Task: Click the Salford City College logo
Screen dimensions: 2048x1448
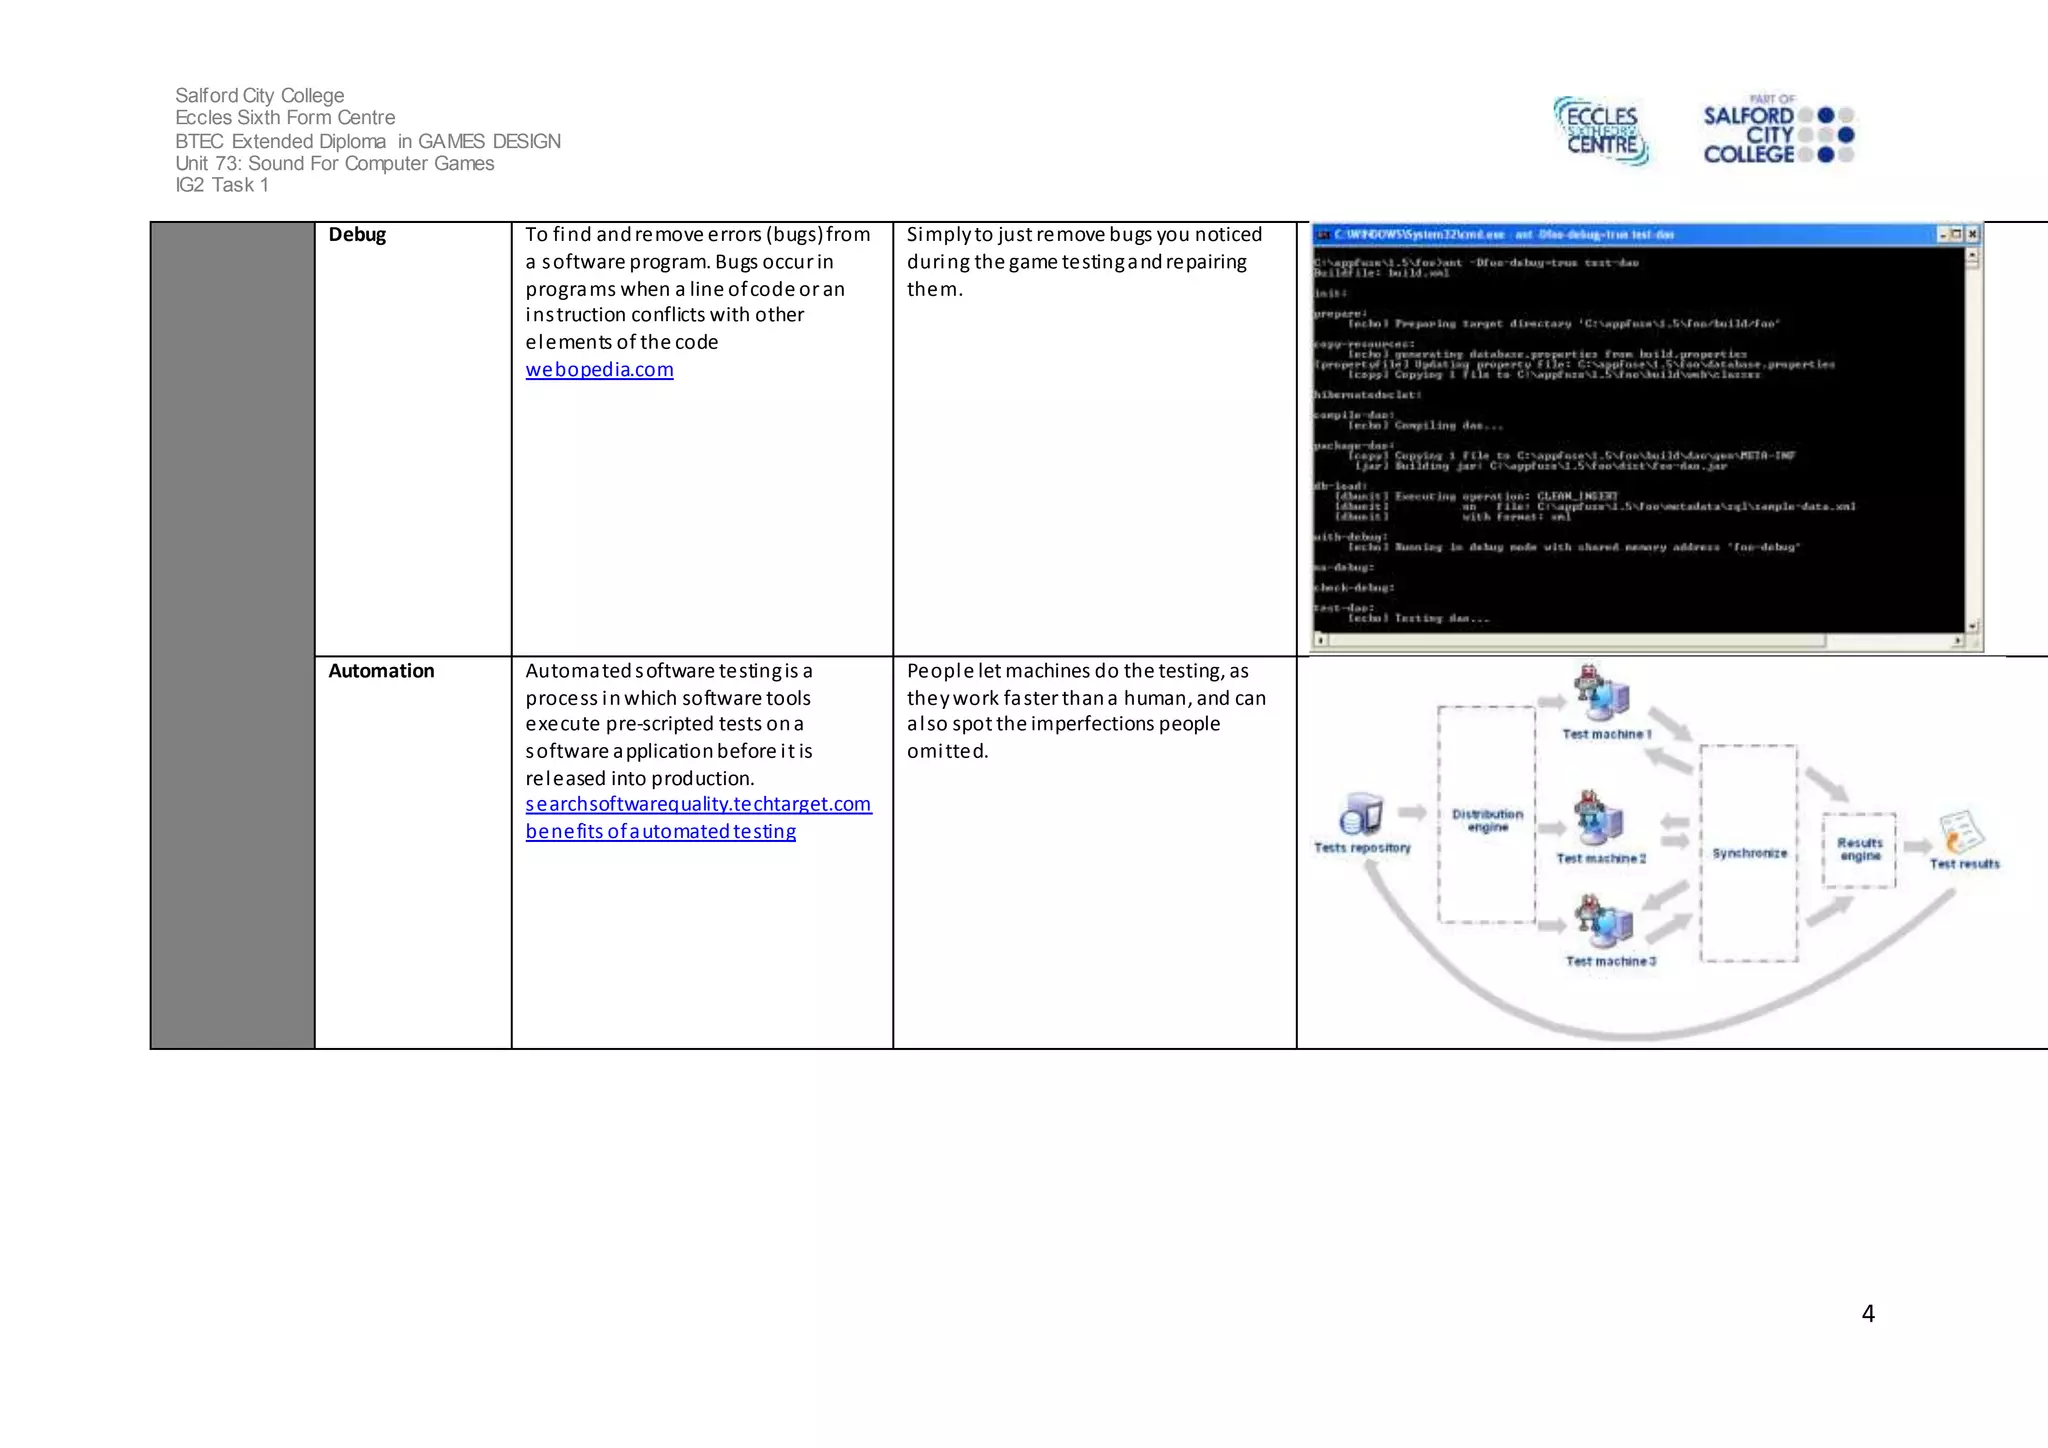Action: click(1778, 131)
